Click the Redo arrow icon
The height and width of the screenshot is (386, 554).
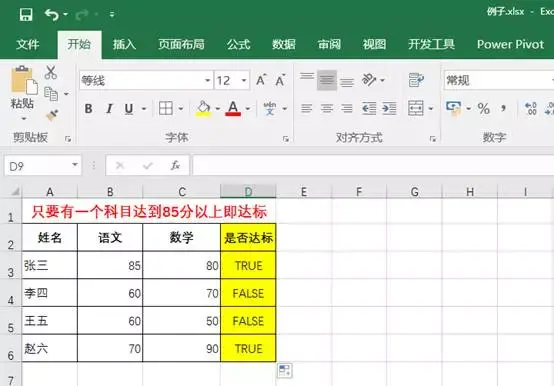82,14
